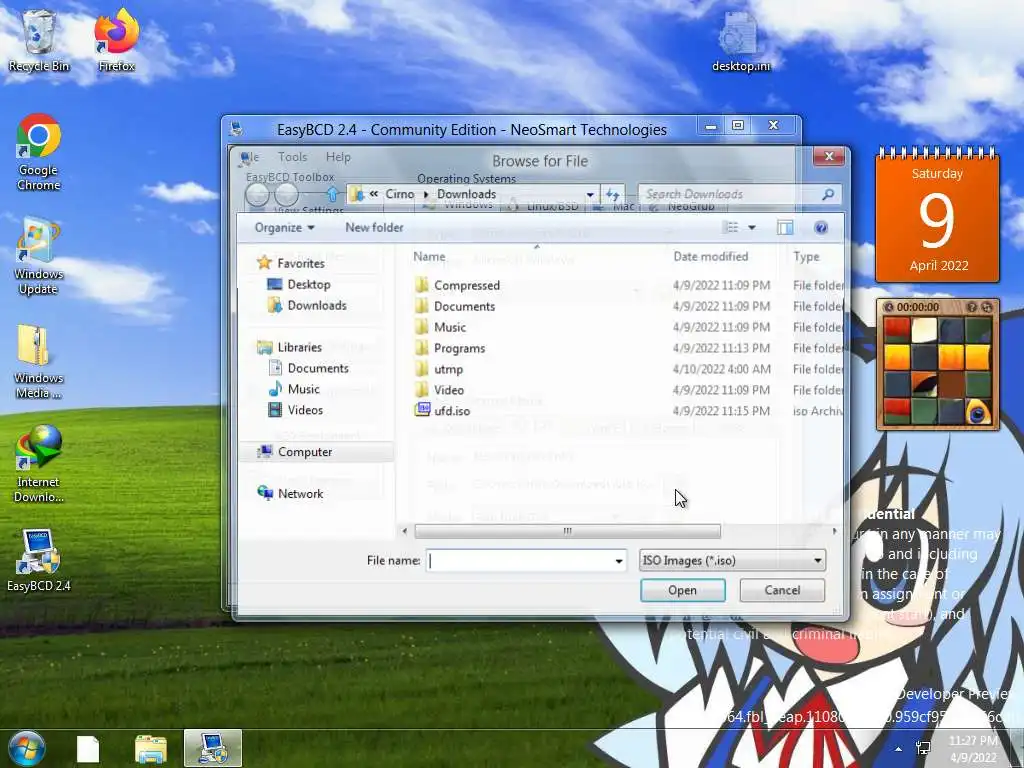The image size is (1024, 768).
Task: Expand the address bar history dropdown
Action: (590, 195)
